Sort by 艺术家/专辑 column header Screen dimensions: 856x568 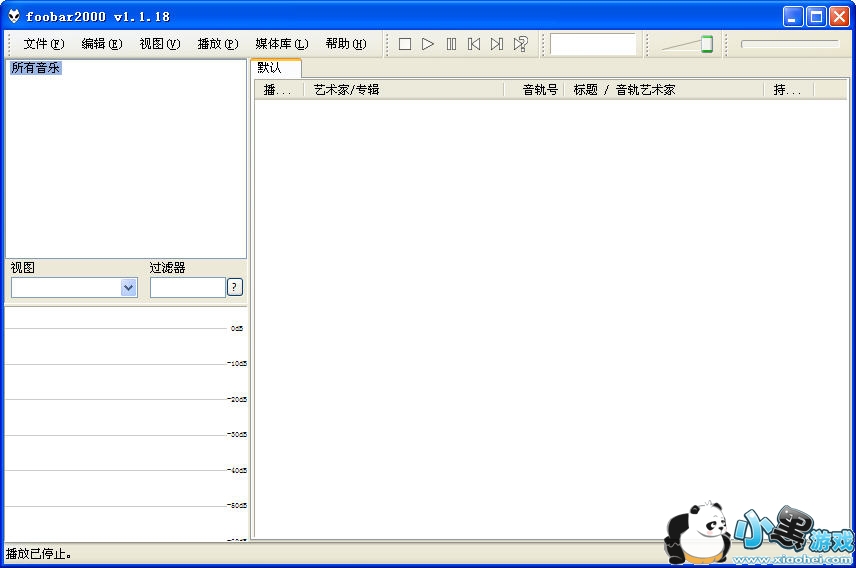click(x=403, y=90)
